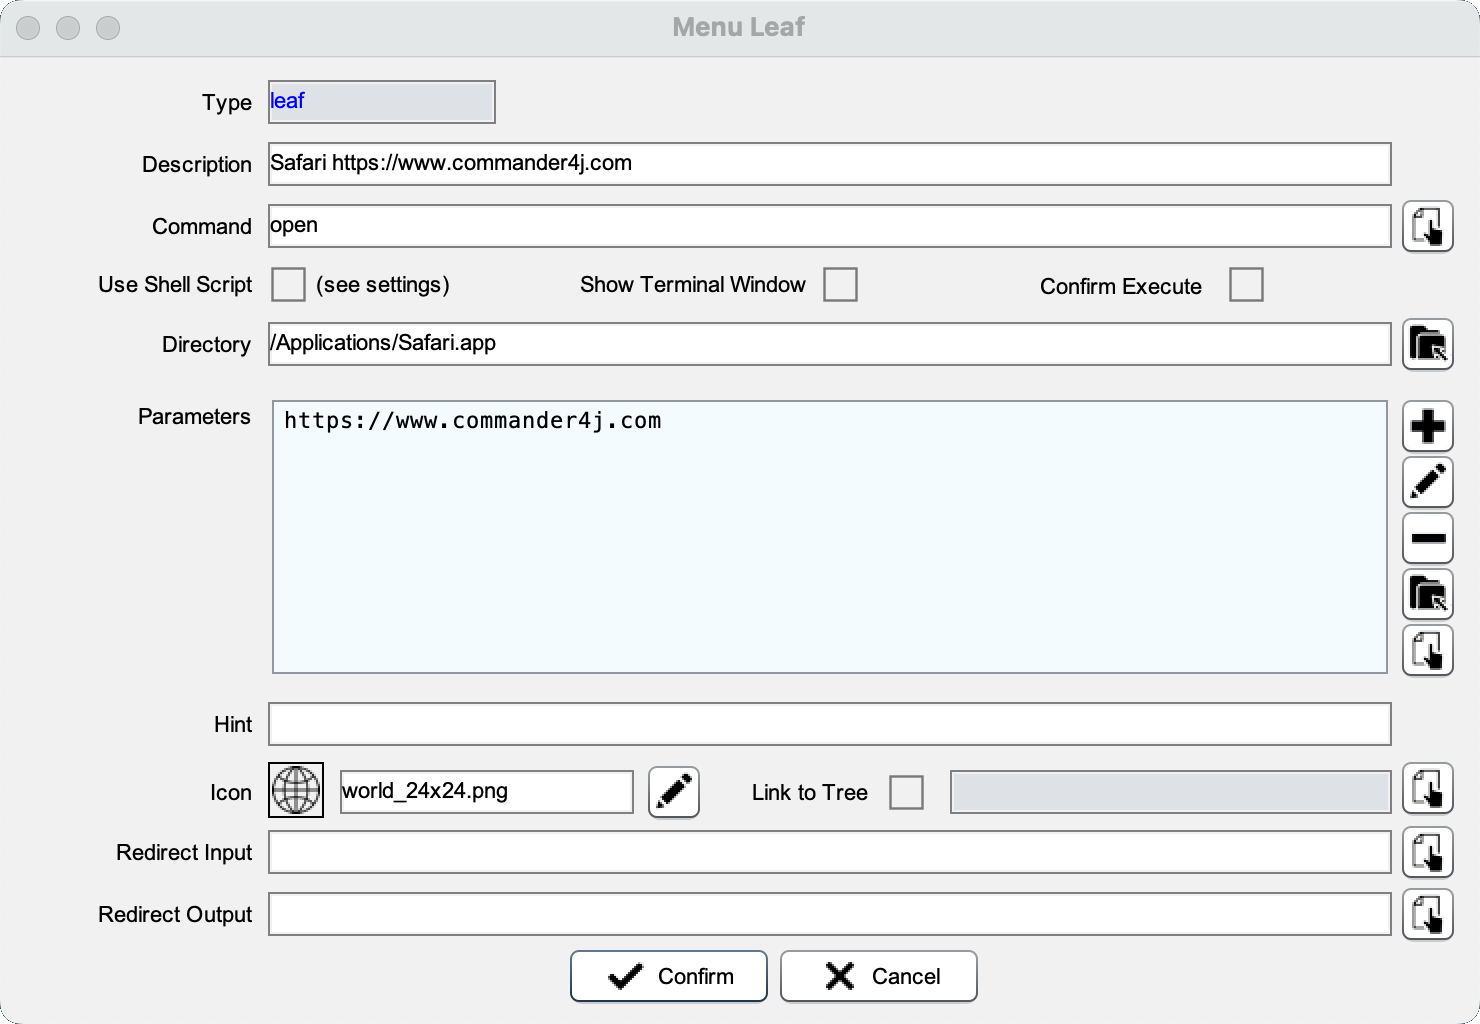Select file for Link to Tree
The image size is (1480, 1024).
(x=1427, y=790)
